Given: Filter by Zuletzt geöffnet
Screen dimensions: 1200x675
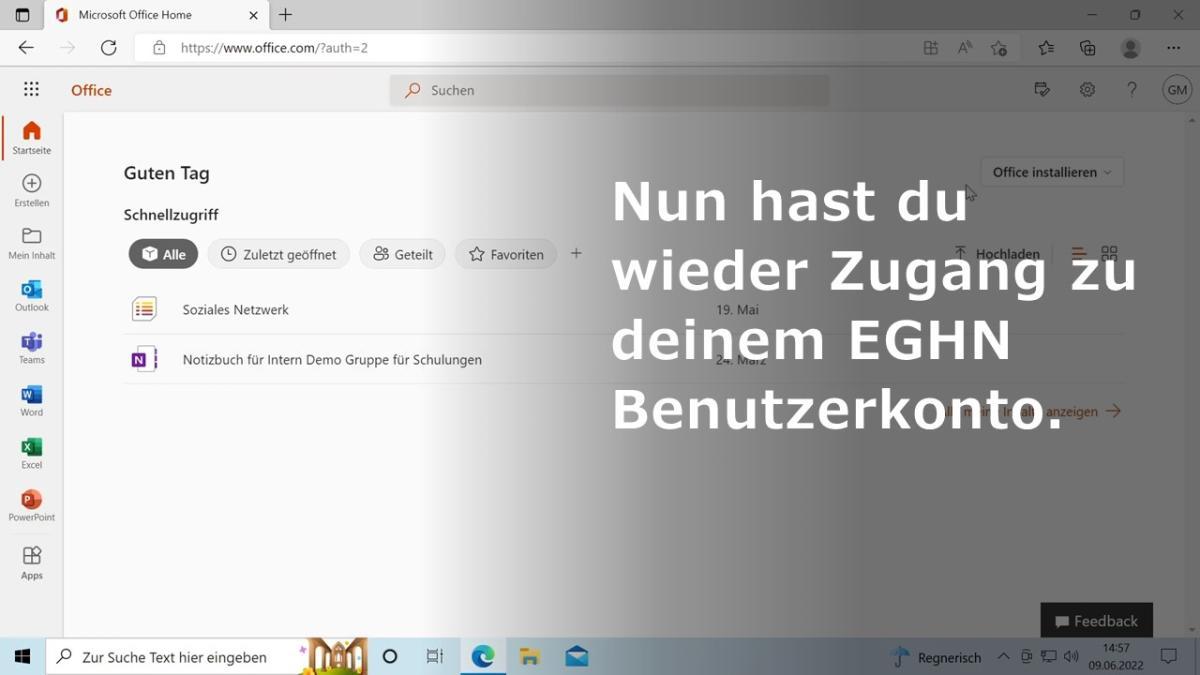Looking at the screenshot, I should [279, 254].
